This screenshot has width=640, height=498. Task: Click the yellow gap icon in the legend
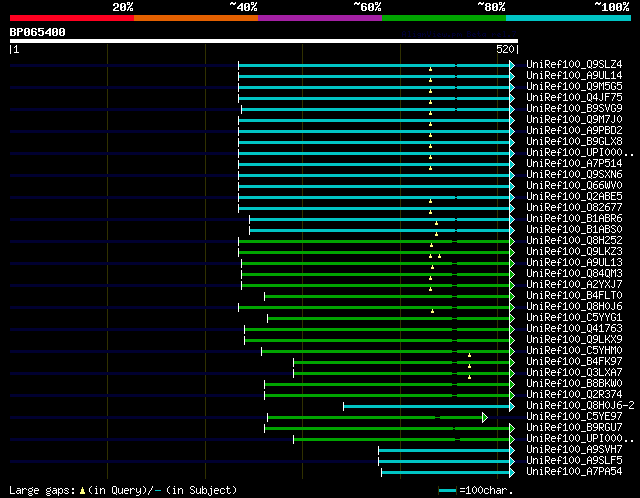click(x=82, y=490)
